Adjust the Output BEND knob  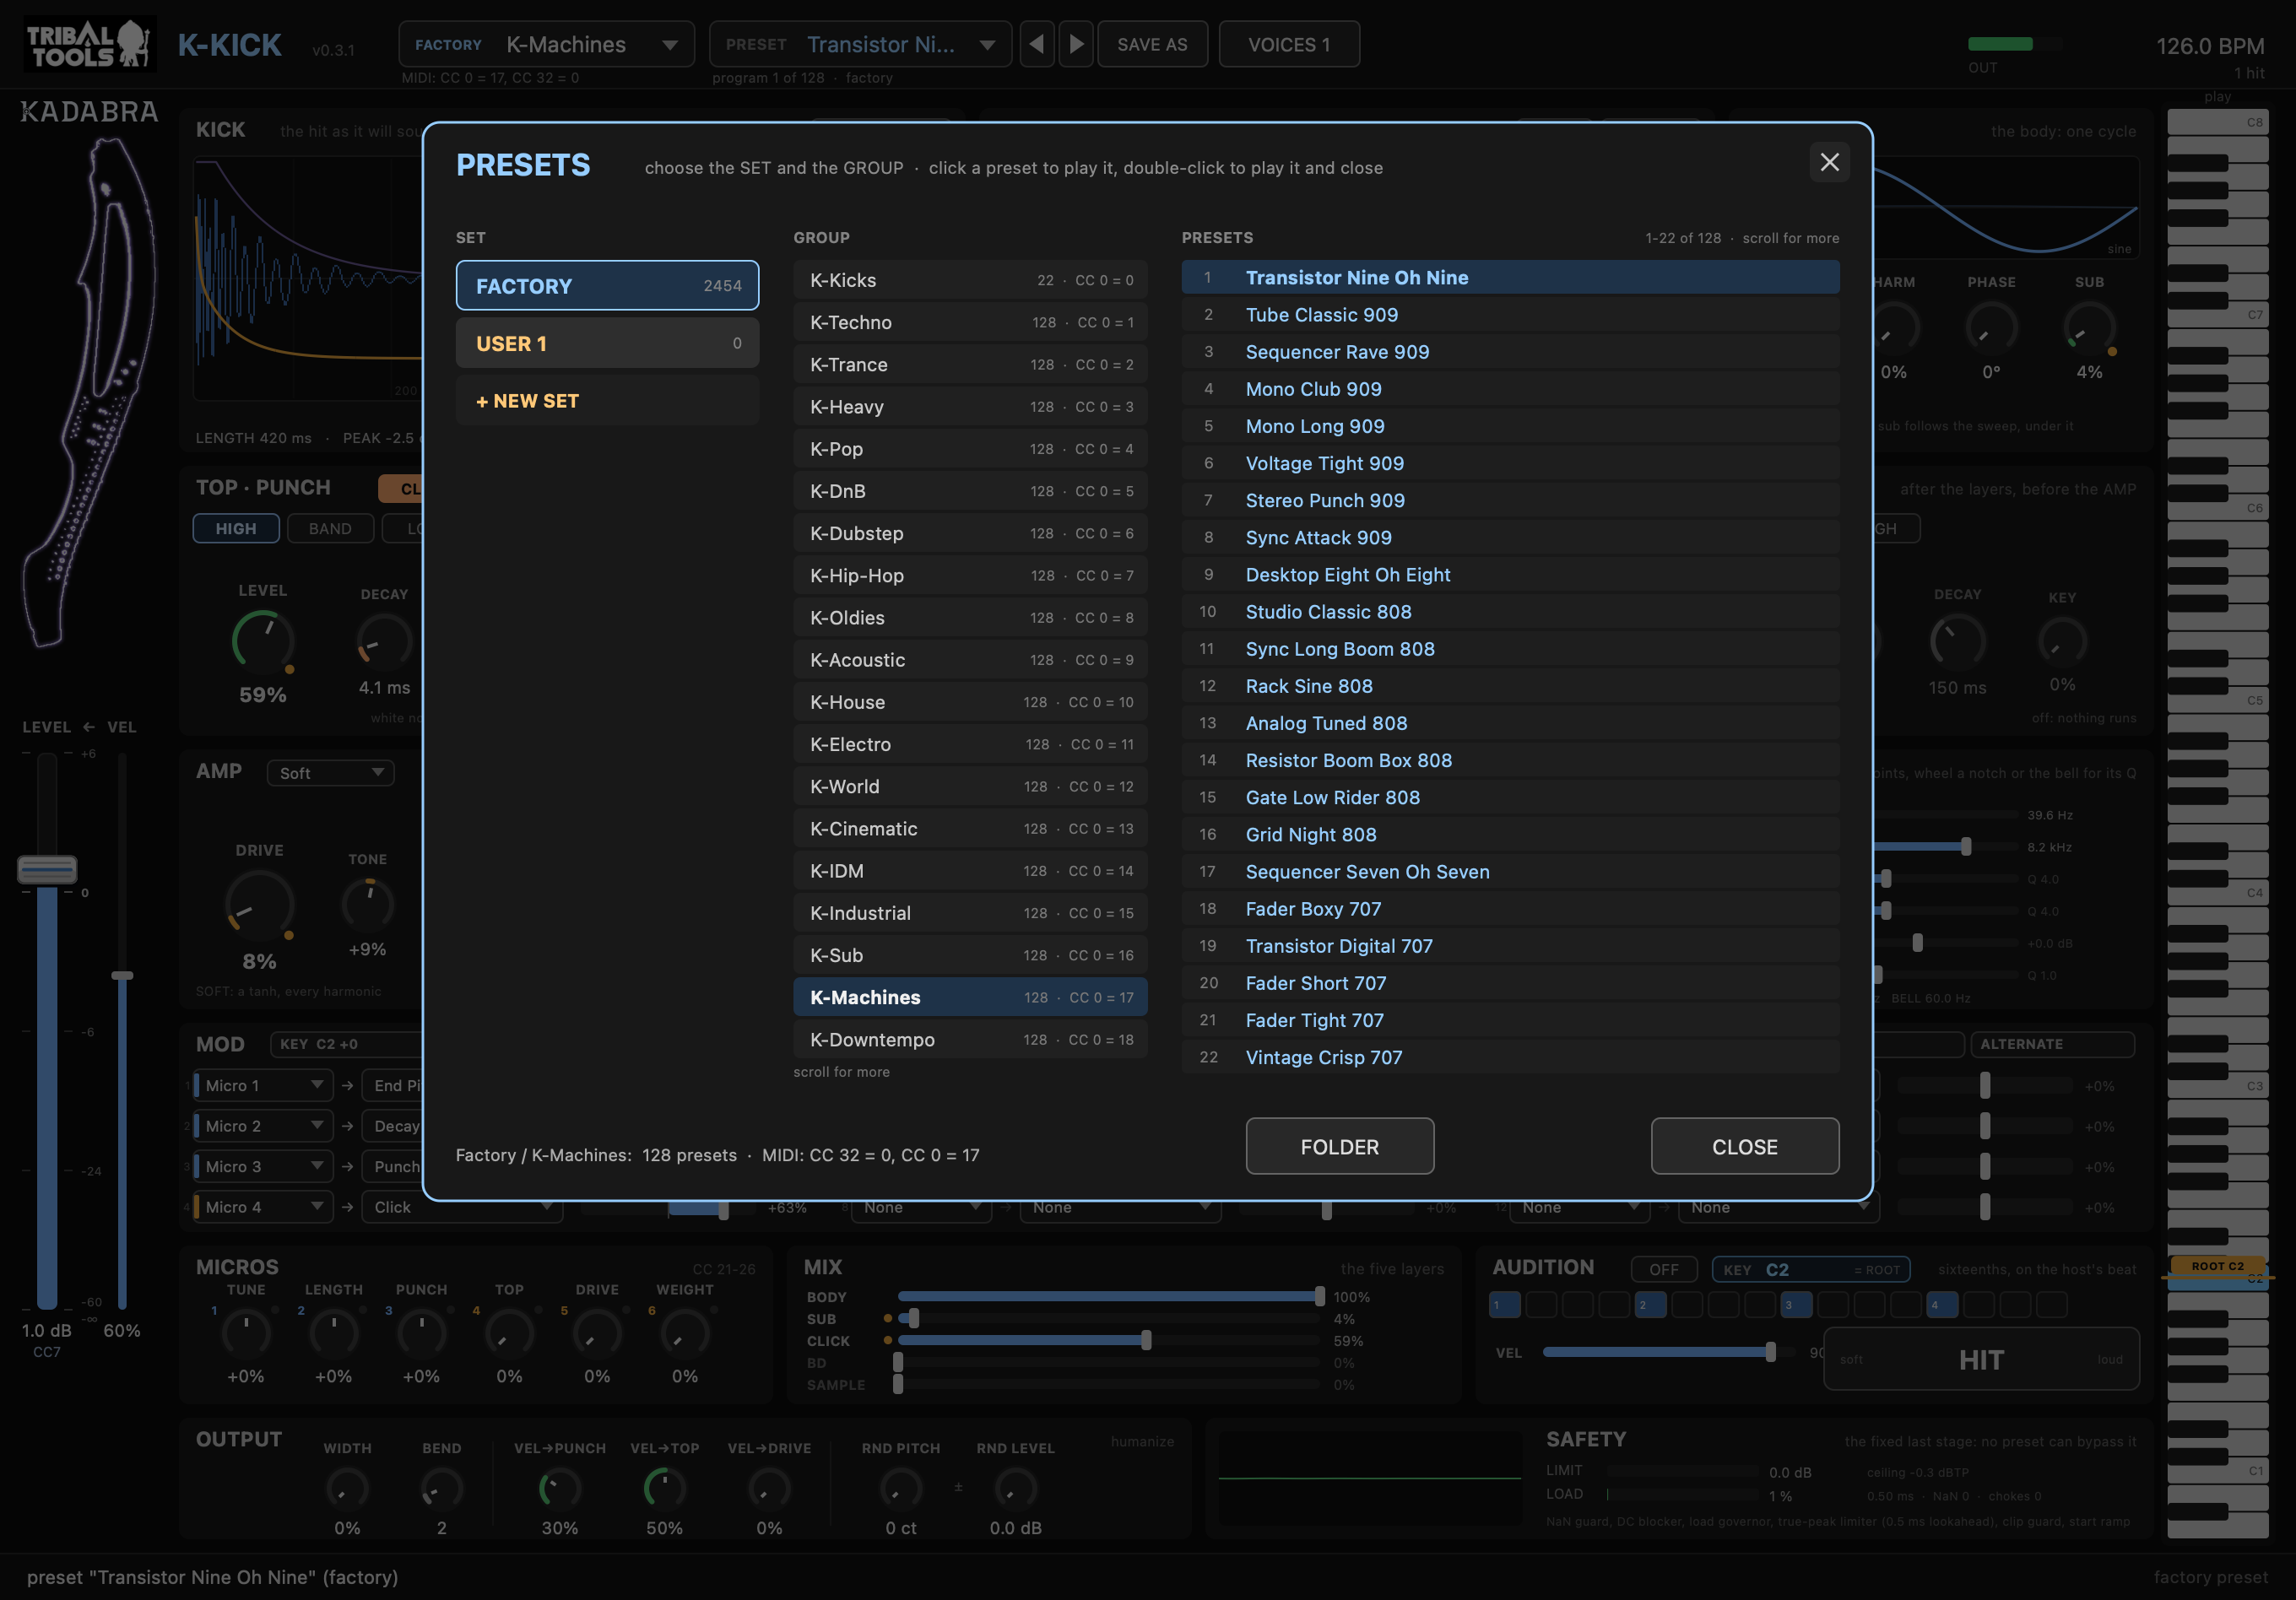tap(441, 1488)
